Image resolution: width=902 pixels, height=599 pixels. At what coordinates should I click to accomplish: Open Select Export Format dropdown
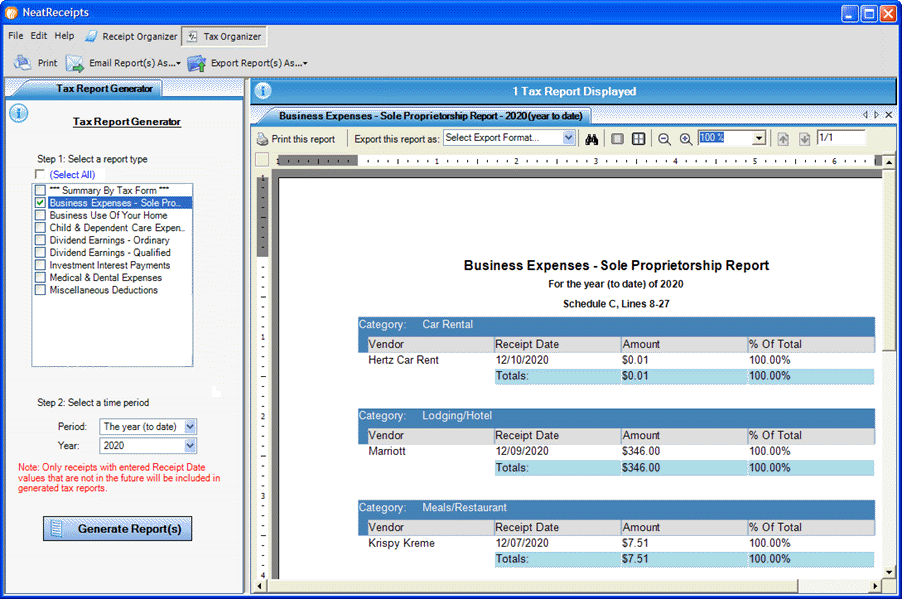[568, 138]
